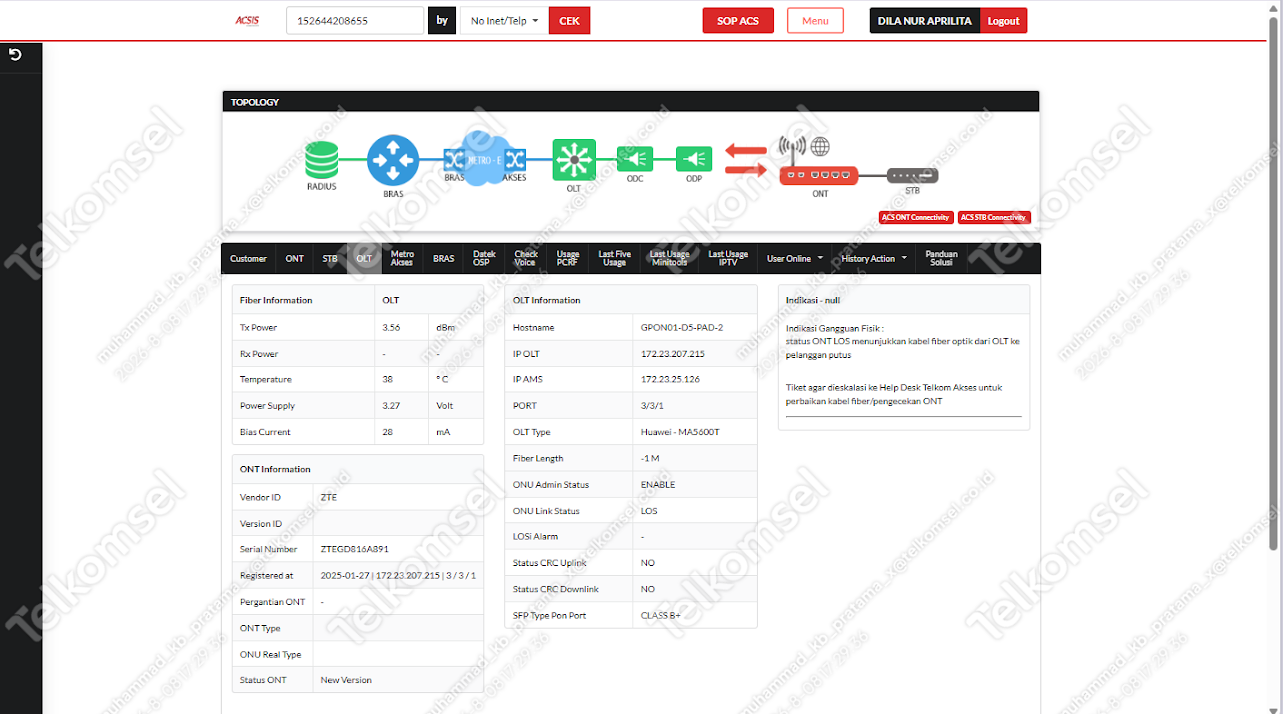Select Fiber Length value -1 M
The height and width of the screenshot is (714, 1283).
tap(650, 458)
